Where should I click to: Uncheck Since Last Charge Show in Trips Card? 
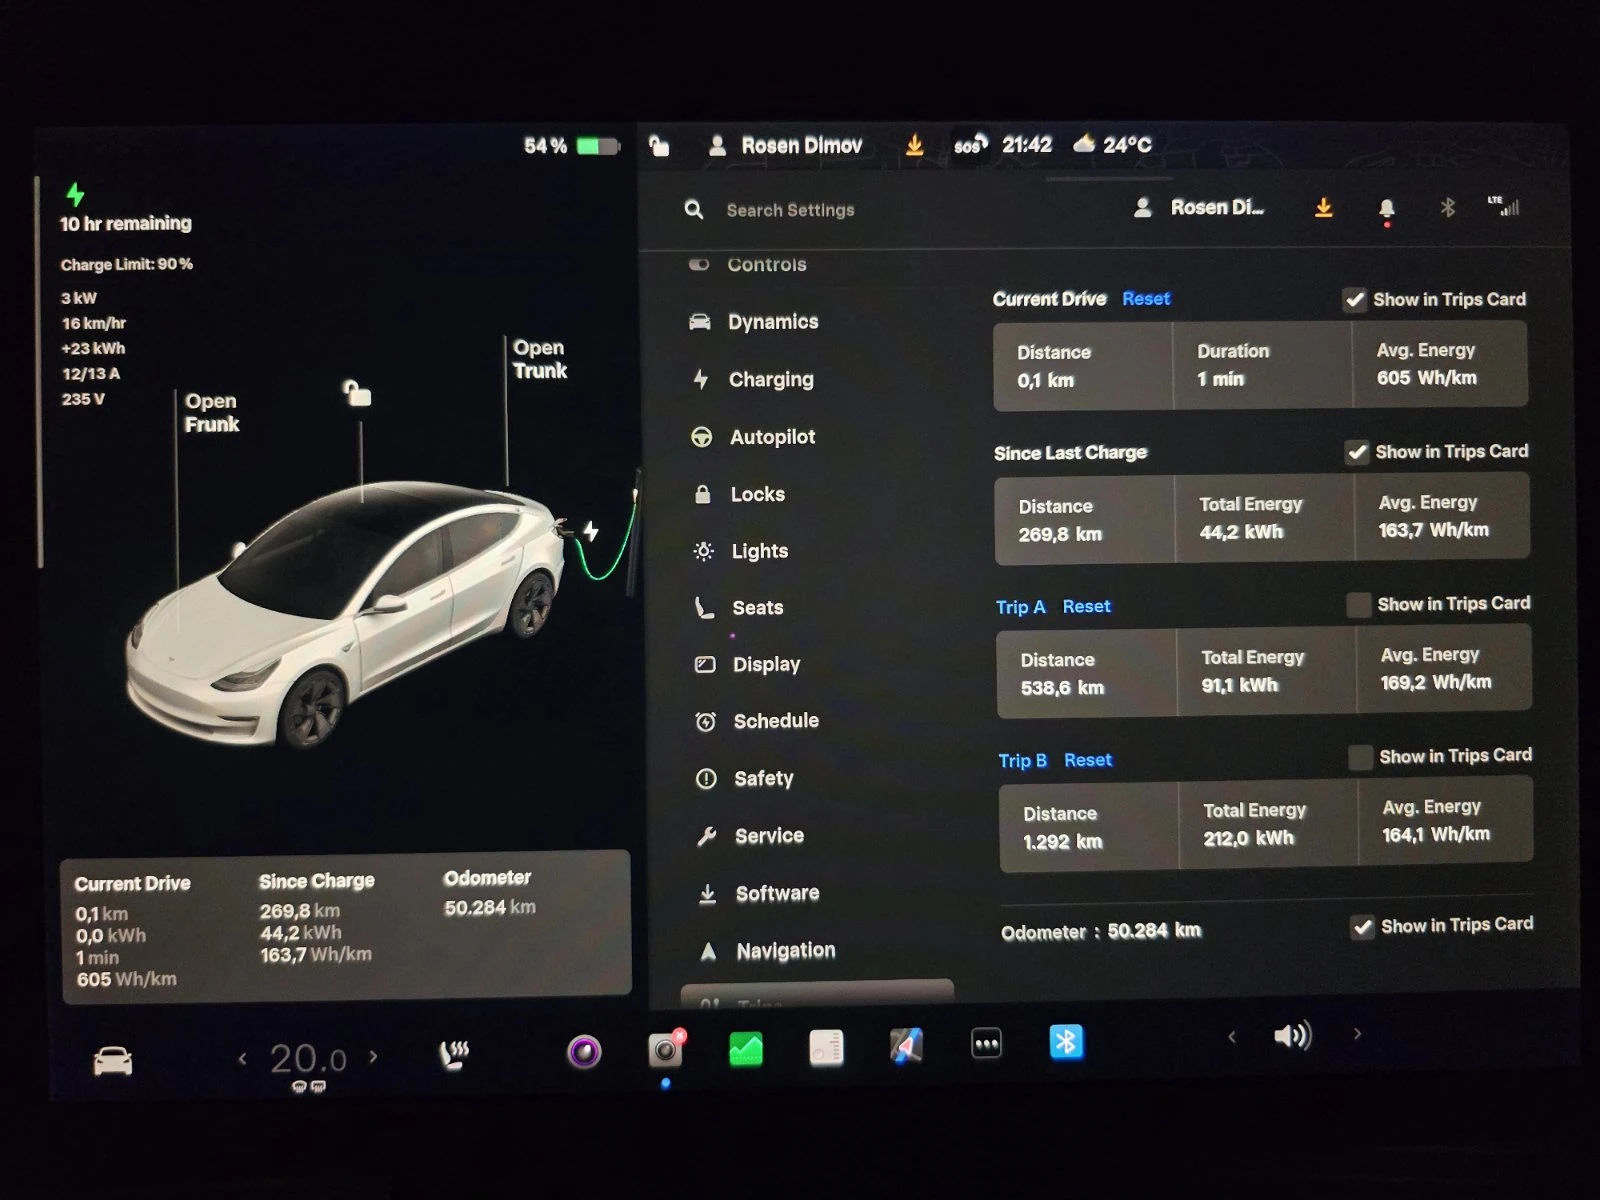pos(1357,452)
